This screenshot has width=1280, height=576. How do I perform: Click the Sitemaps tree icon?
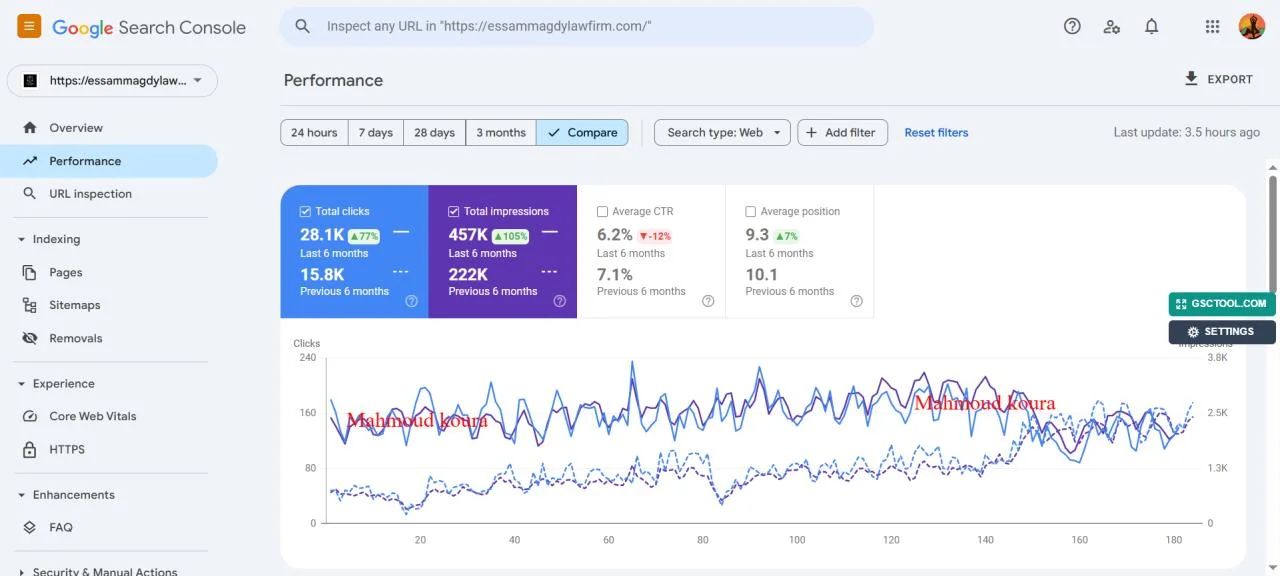[30, 305]
